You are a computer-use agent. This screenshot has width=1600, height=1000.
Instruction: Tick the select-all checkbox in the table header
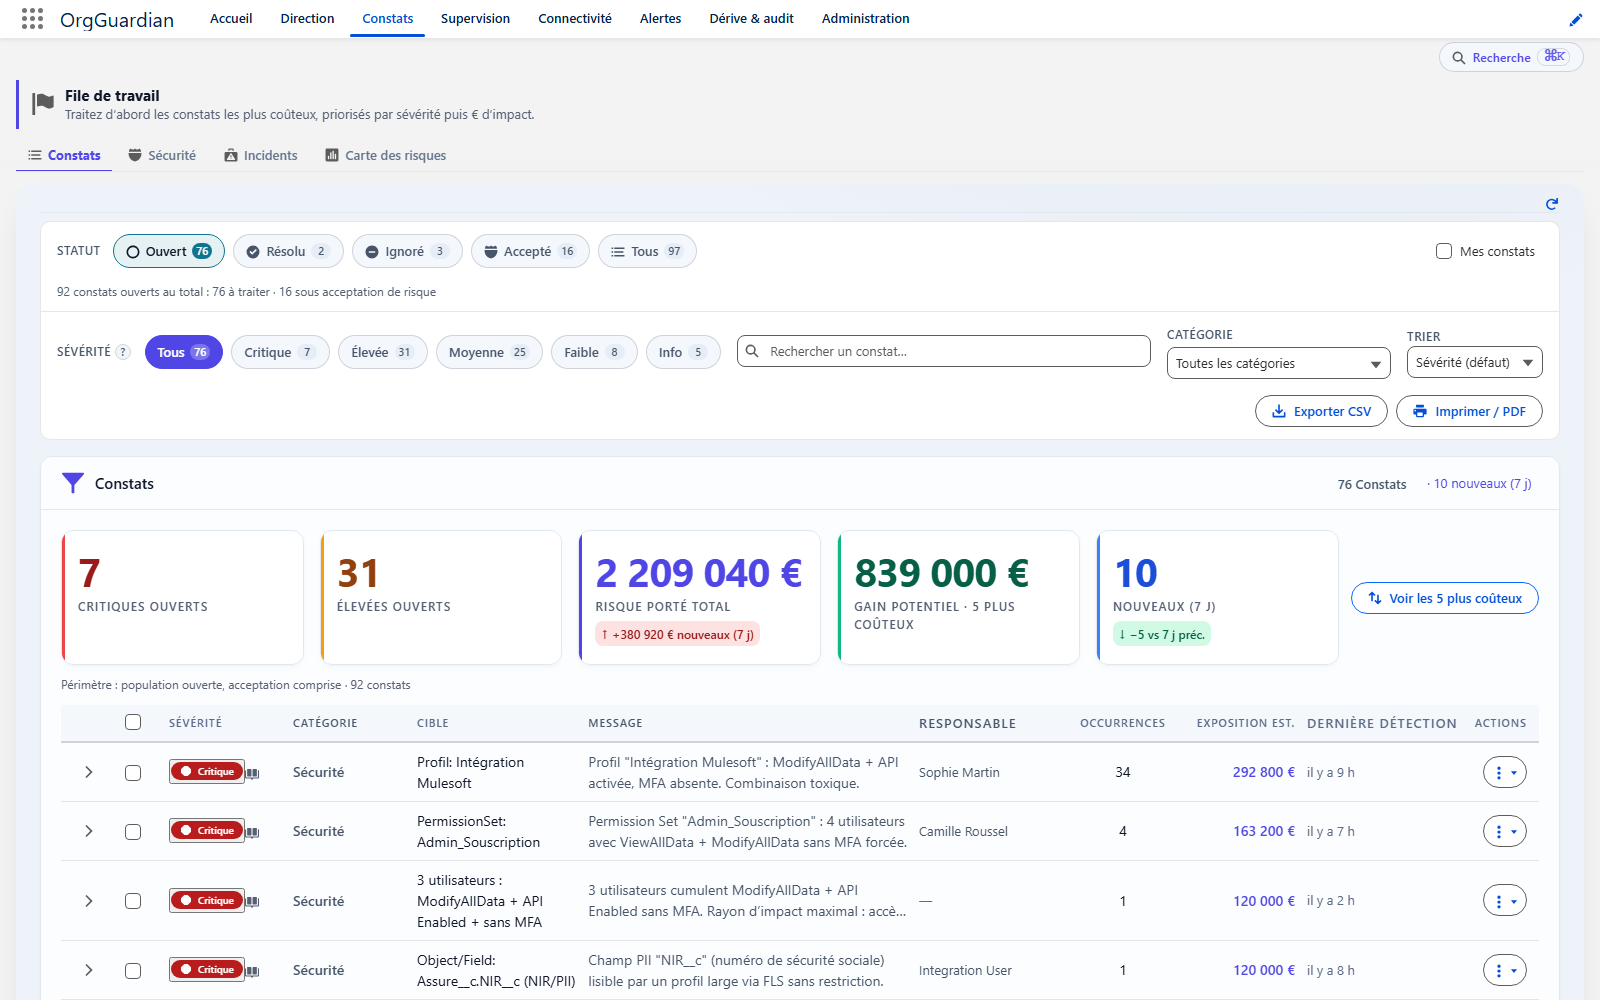click(133, 722)
